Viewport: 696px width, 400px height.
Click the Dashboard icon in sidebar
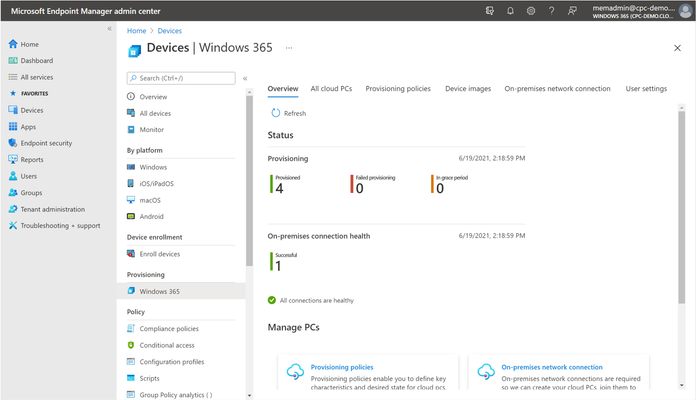pos(13,60)
